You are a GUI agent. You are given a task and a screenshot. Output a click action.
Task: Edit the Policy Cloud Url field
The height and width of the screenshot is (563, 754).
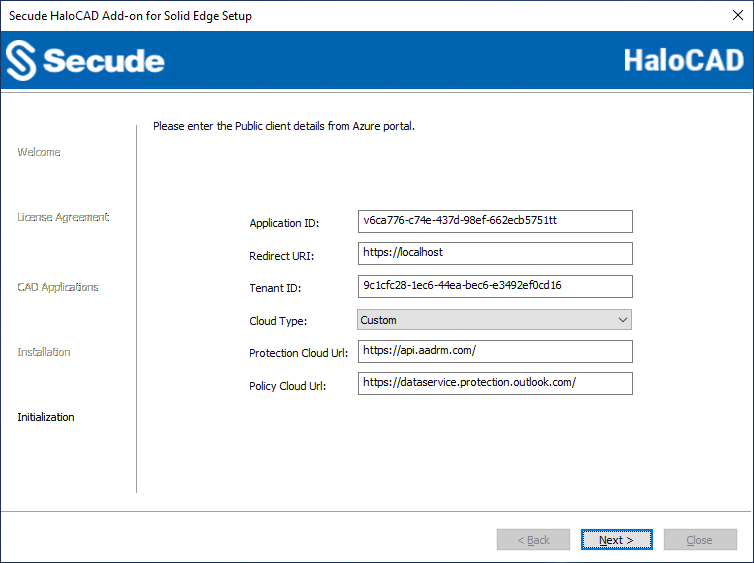click(495, 383)
